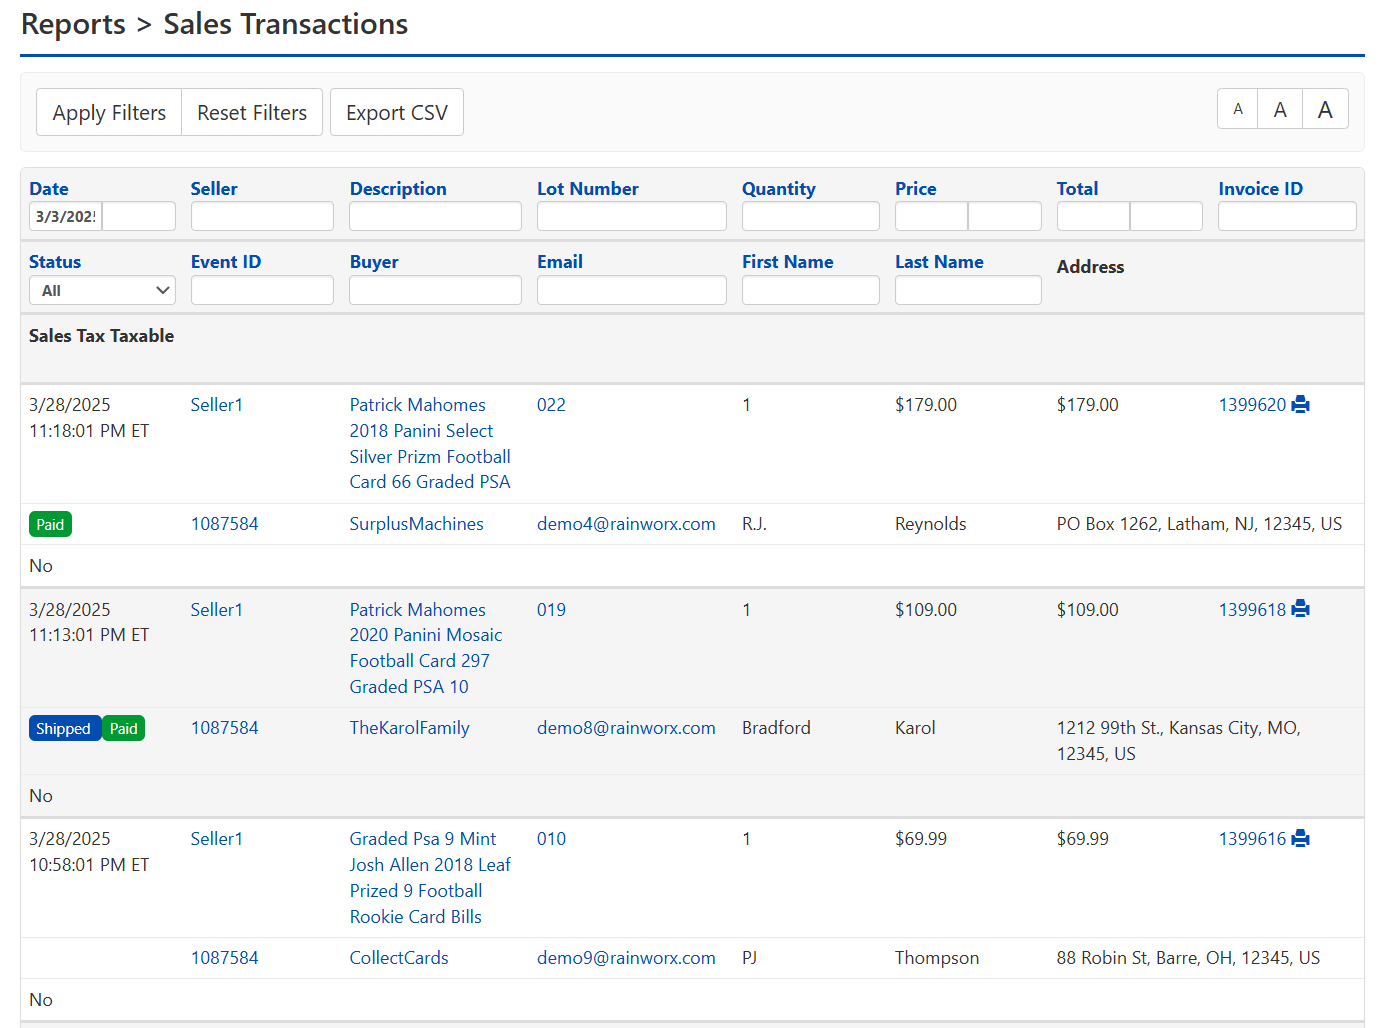Click email demo4@rainworx.com
Screen dimensions: 1385x1028
[x=626, y=524]
